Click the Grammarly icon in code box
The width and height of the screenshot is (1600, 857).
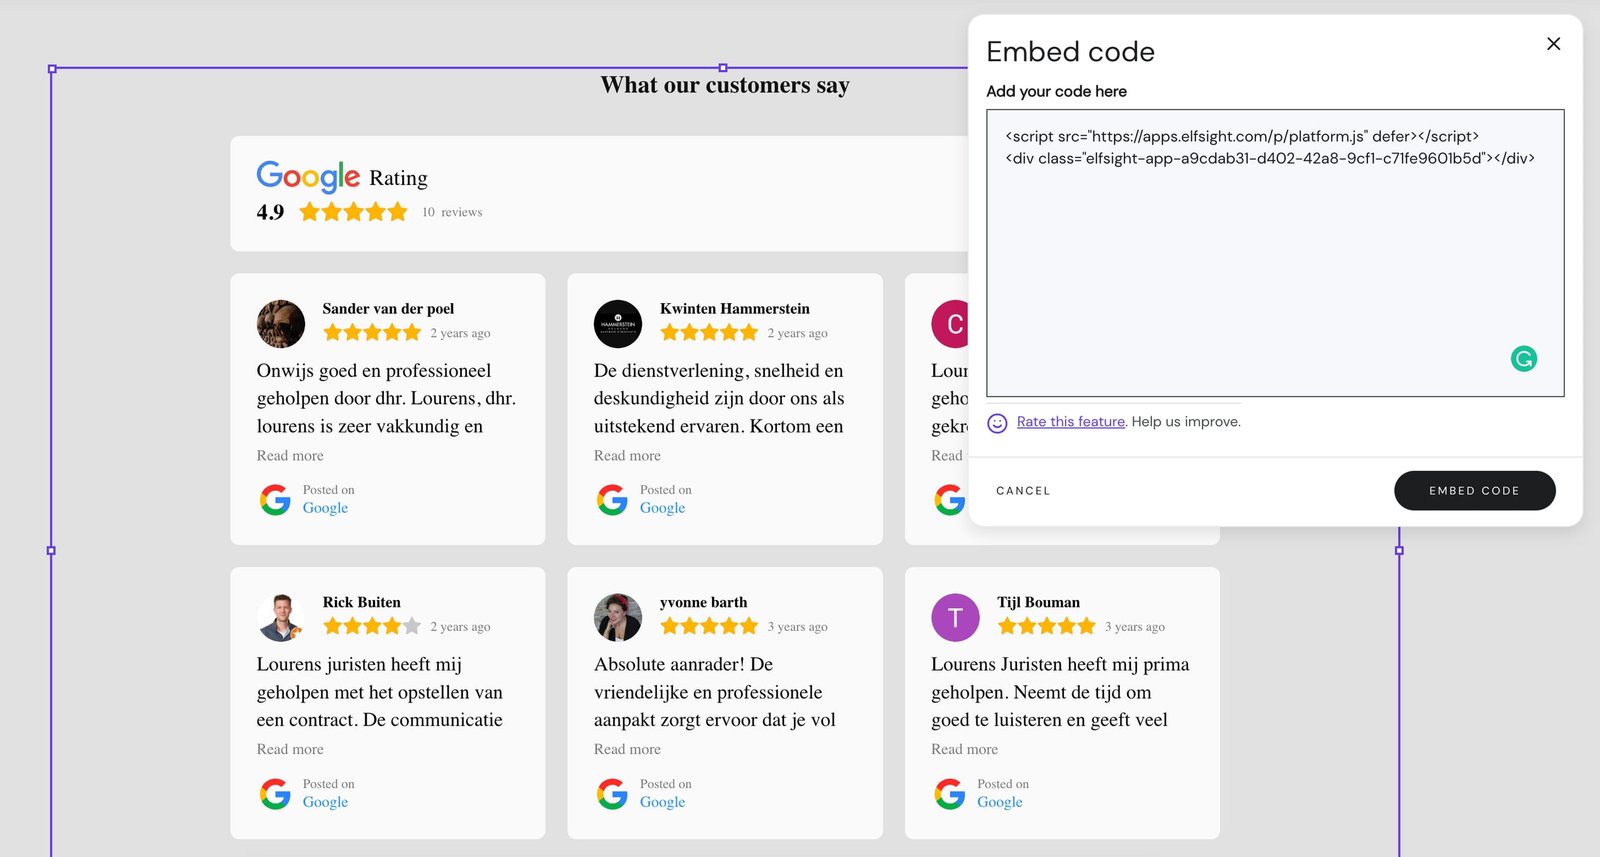(1523, 359)
